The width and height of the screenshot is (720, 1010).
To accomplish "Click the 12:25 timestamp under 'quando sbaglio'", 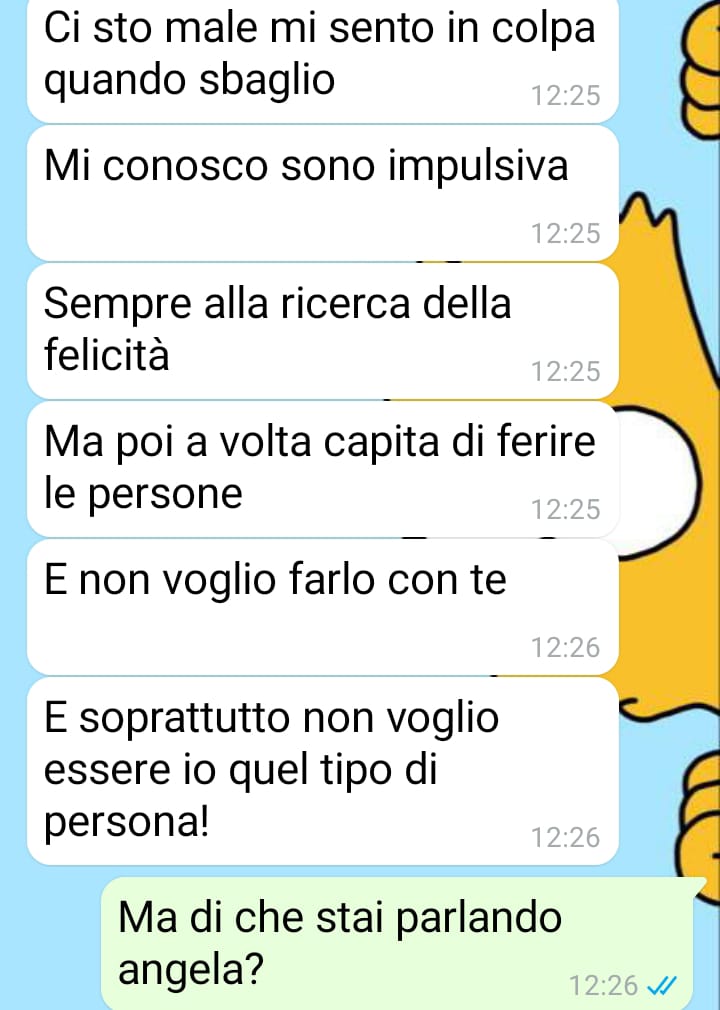I will pyautogui.click(x=565, y=95).
